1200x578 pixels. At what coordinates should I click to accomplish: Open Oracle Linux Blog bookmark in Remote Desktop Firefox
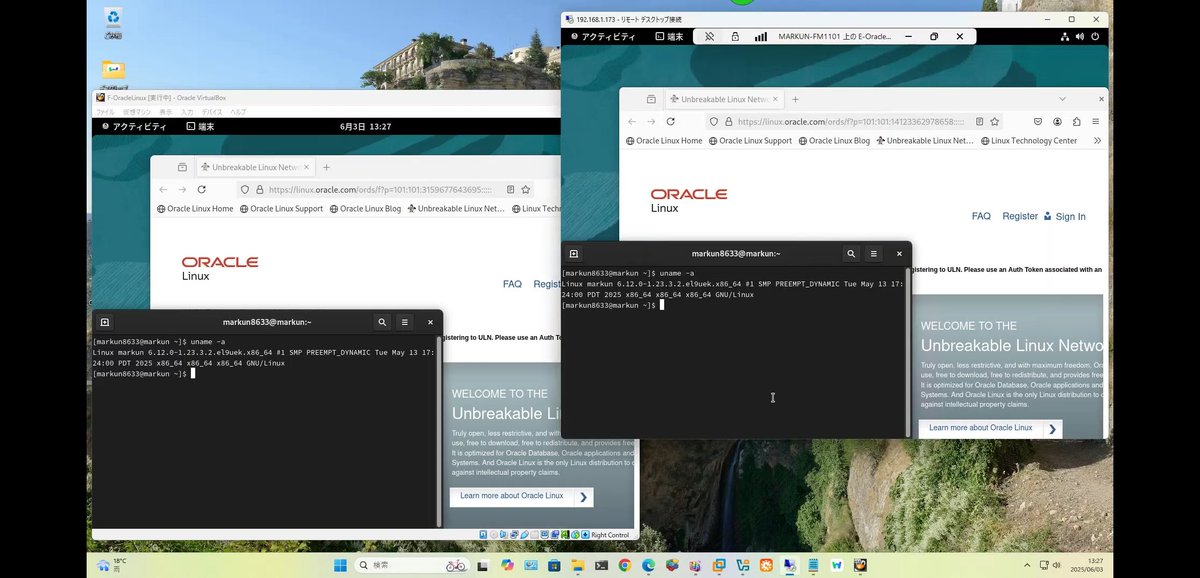(834, 141)
